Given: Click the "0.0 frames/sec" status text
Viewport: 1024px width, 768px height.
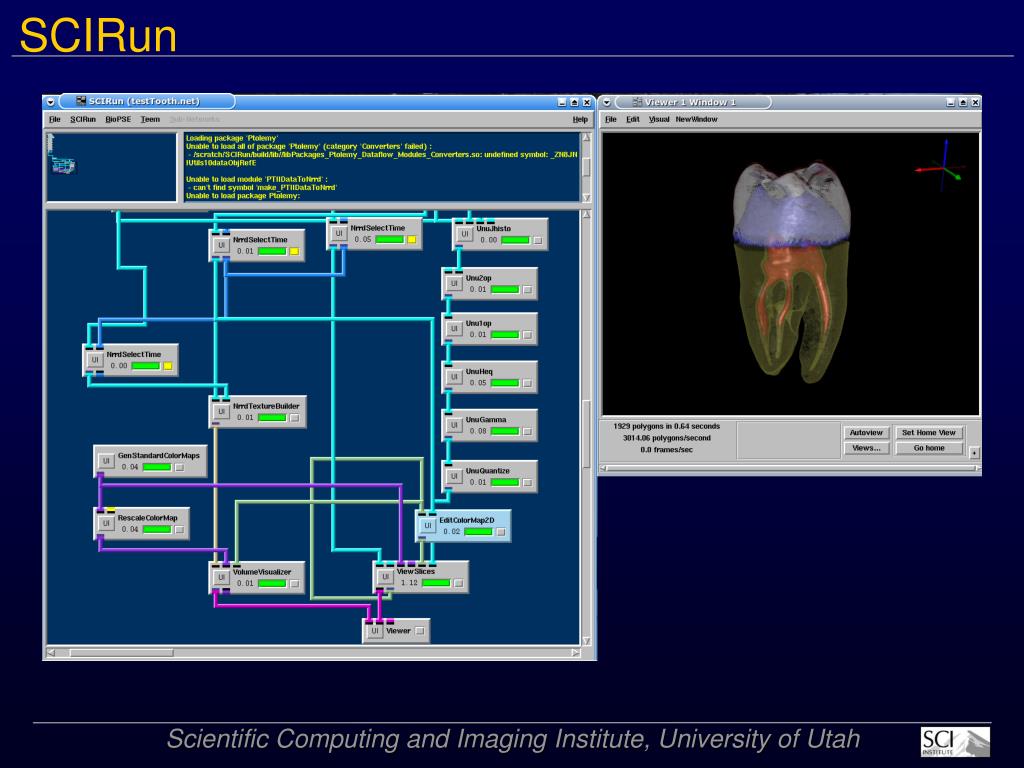Looking at the screenshot, I should [666, 450].
